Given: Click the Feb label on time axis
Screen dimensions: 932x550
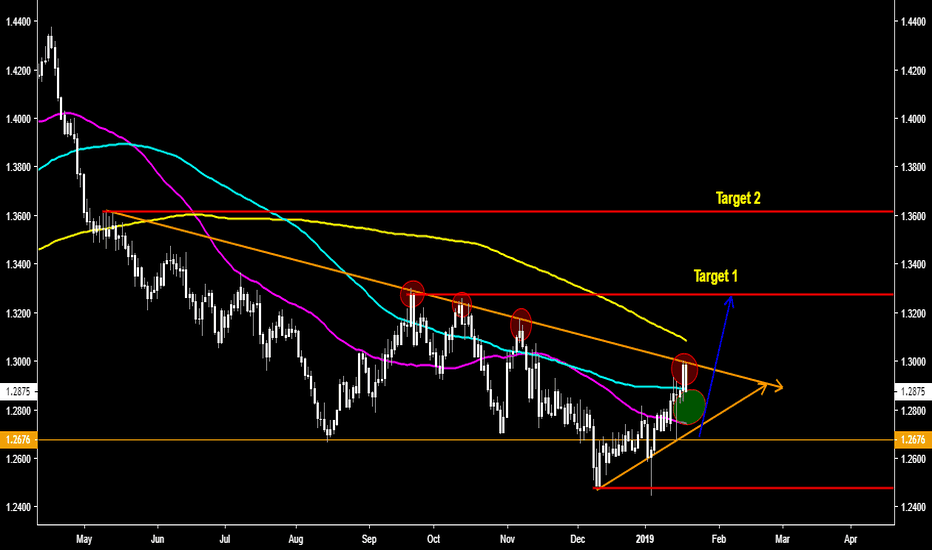Looking at the screenshot, I should 719,539.
